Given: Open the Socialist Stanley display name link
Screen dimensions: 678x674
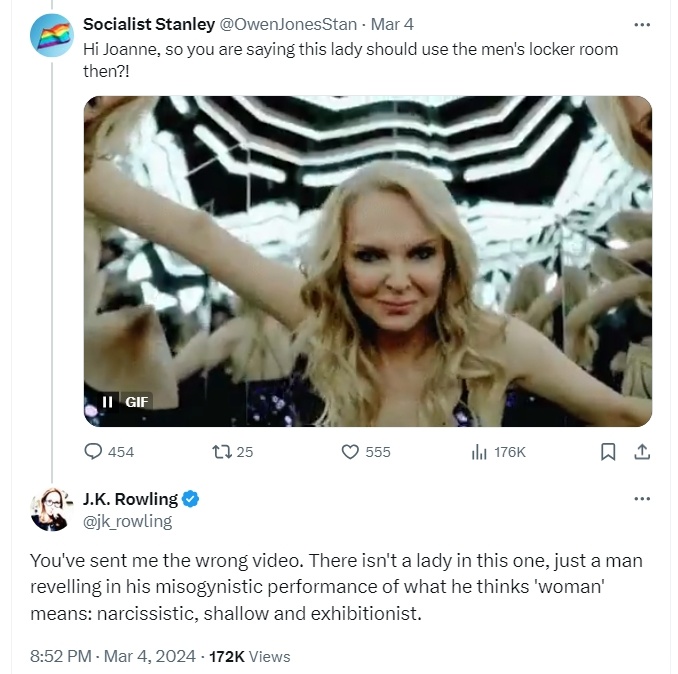Looking at the screenshot, I should (148, 24).
